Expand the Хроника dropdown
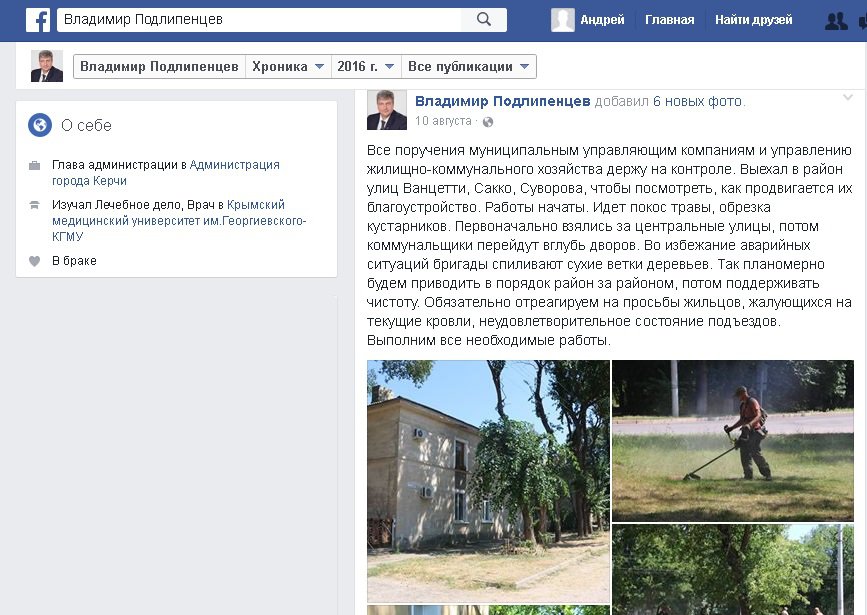The height and width of the screenshot is (615, 867). [x=288, y=66]
